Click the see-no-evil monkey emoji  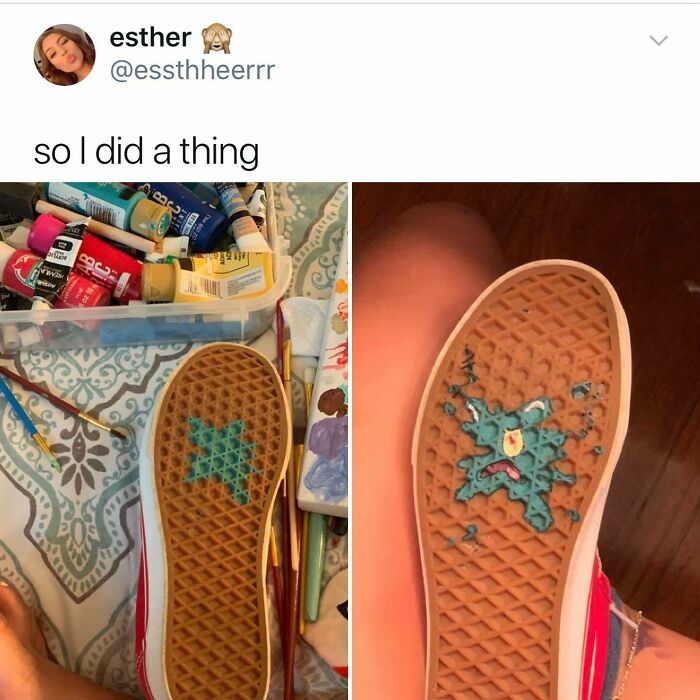[217, 38]
